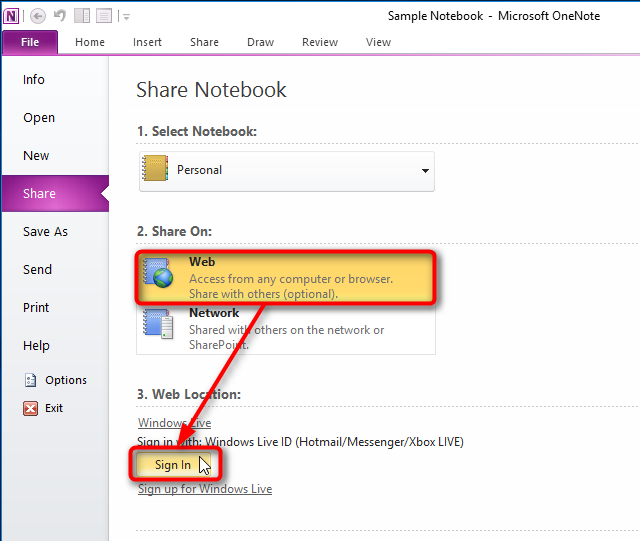Select Print in the backstage menu

(55, 307)
